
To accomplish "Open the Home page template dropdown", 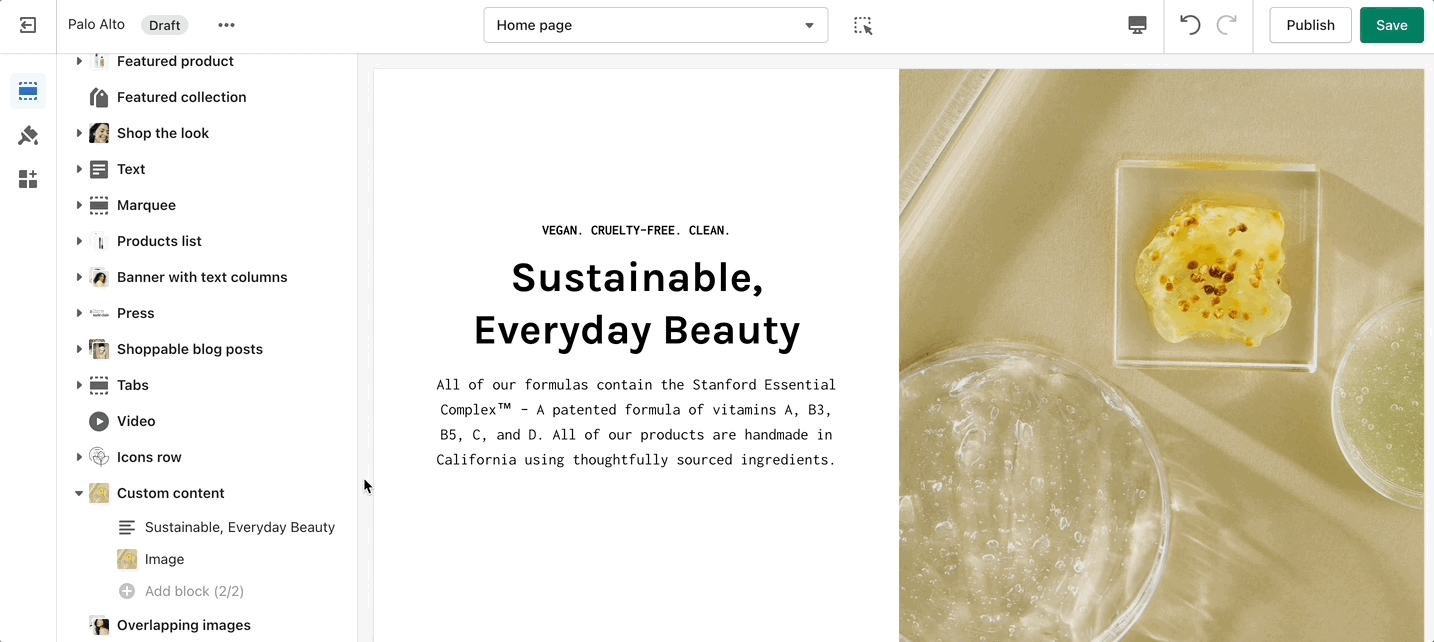I will tap(655, 26).
